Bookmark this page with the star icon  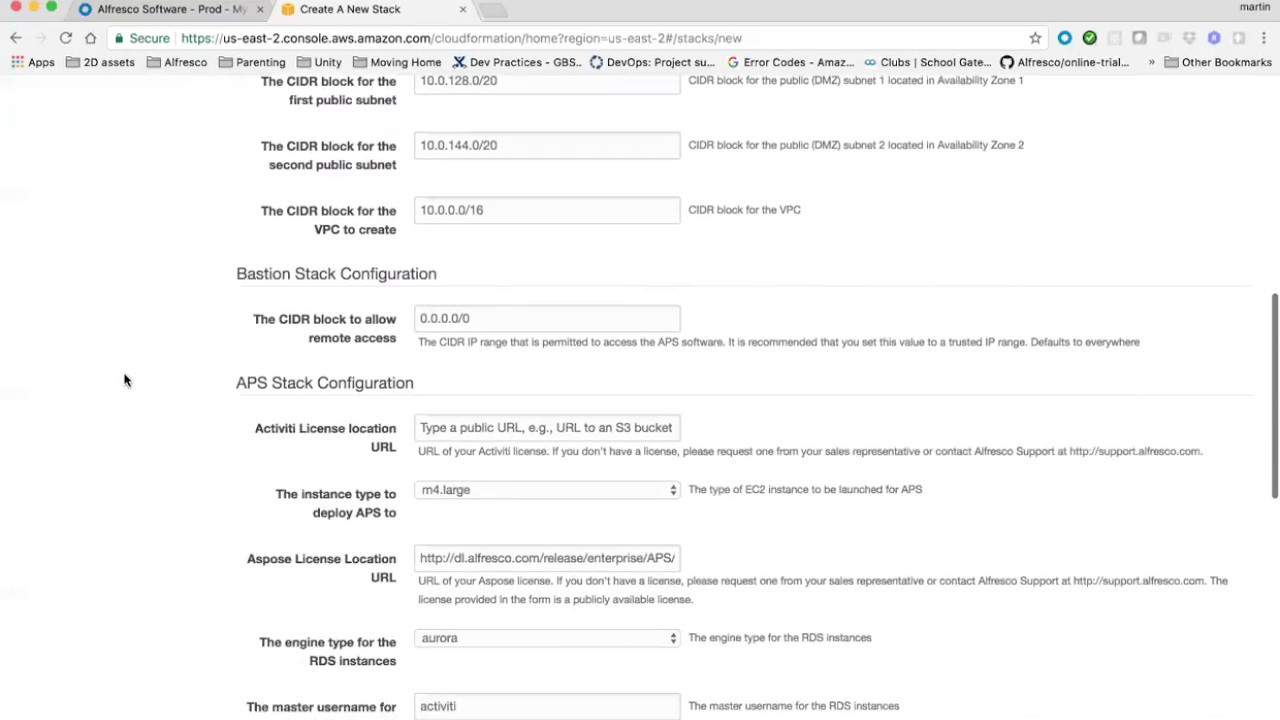1035,38
